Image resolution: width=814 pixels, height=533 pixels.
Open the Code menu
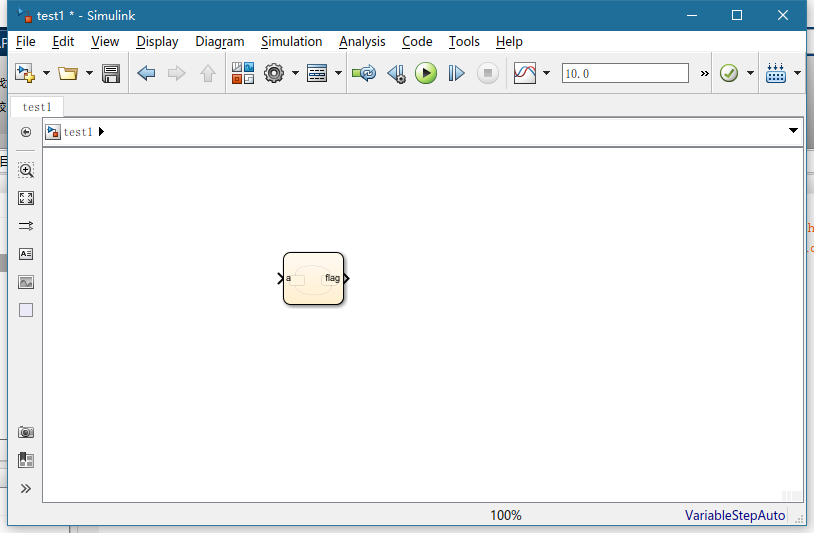(x=417, y=42)
